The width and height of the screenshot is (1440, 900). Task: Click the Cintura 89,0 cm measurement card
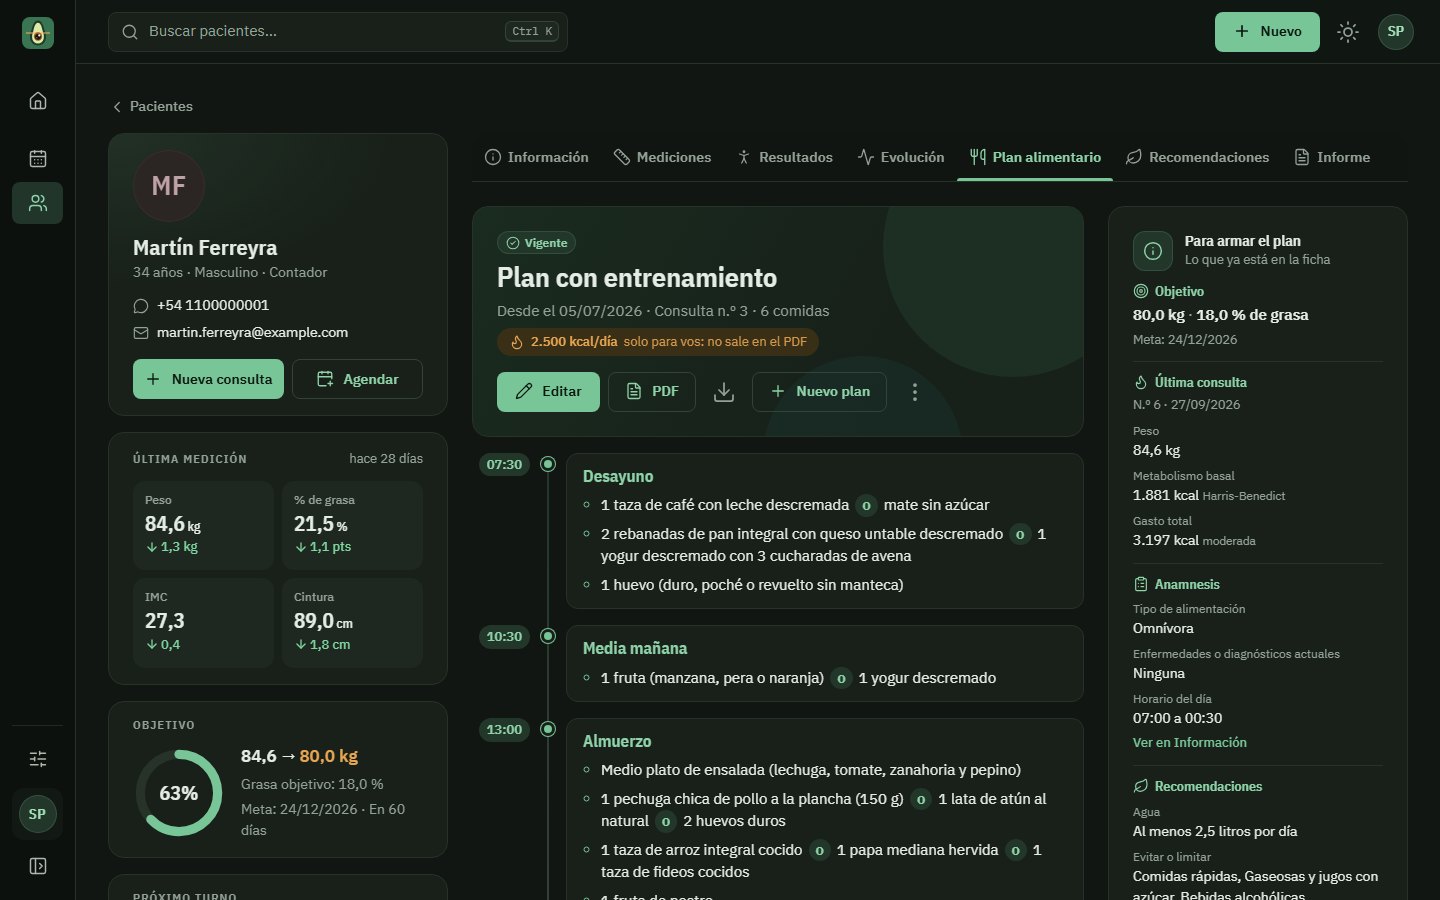[x=352, y=623]
